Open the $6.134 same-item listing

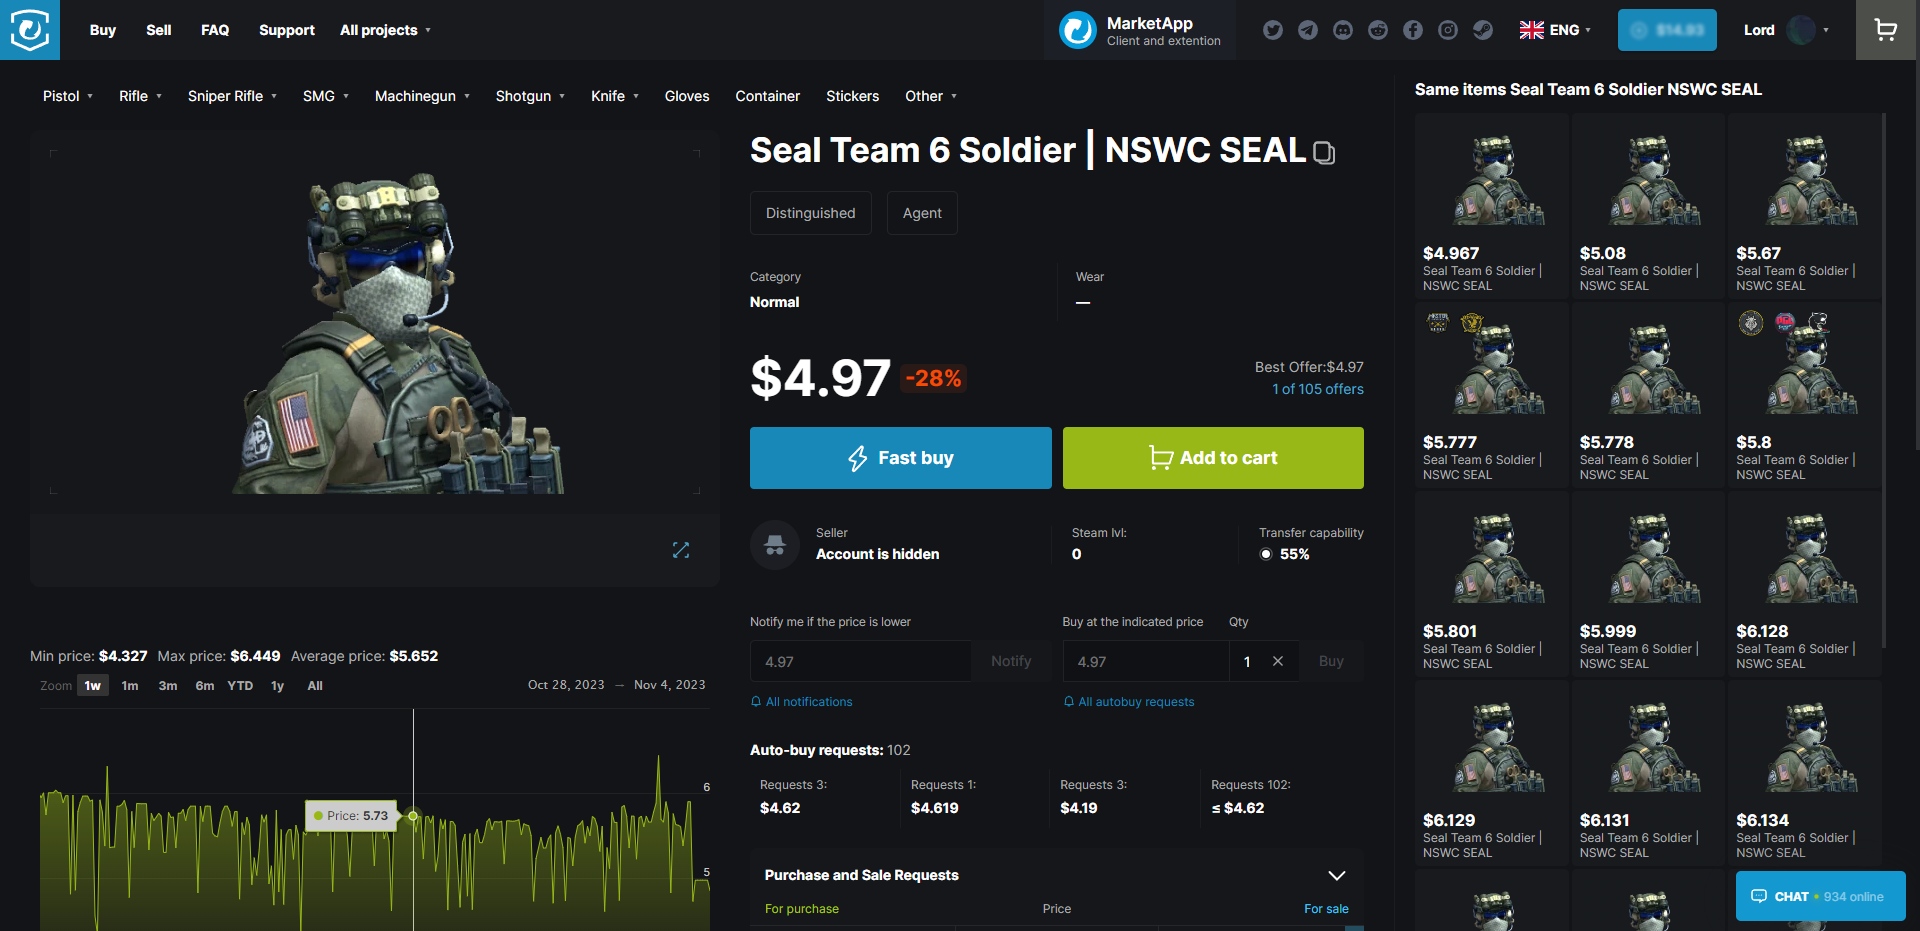coord(1805,773)
